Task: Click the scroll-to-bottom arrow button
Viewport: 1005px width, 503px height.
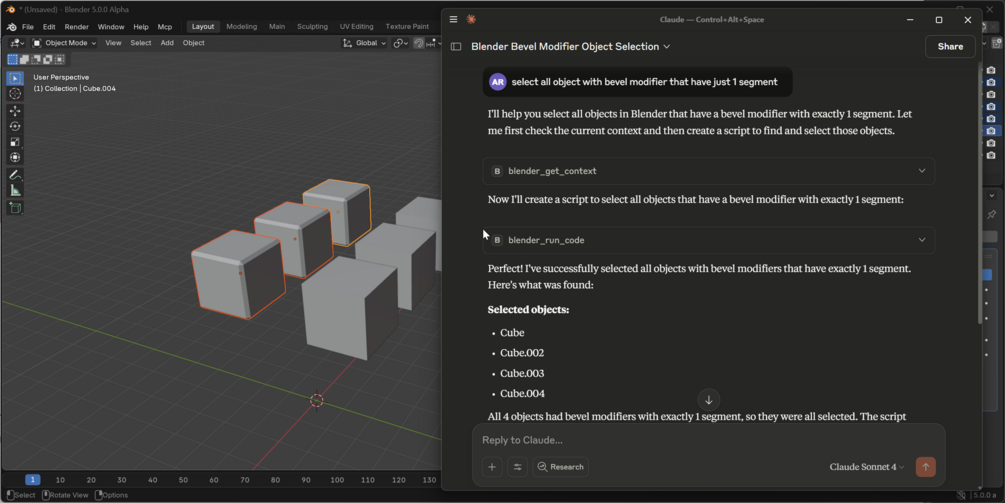Action: click(x=709, y=400)
